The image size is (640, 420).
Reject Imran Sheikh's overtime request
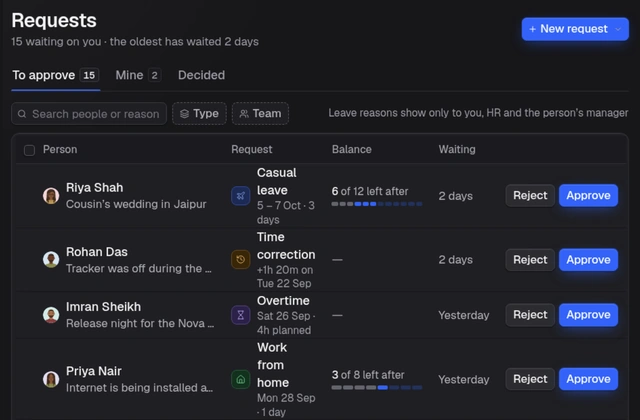530,315
